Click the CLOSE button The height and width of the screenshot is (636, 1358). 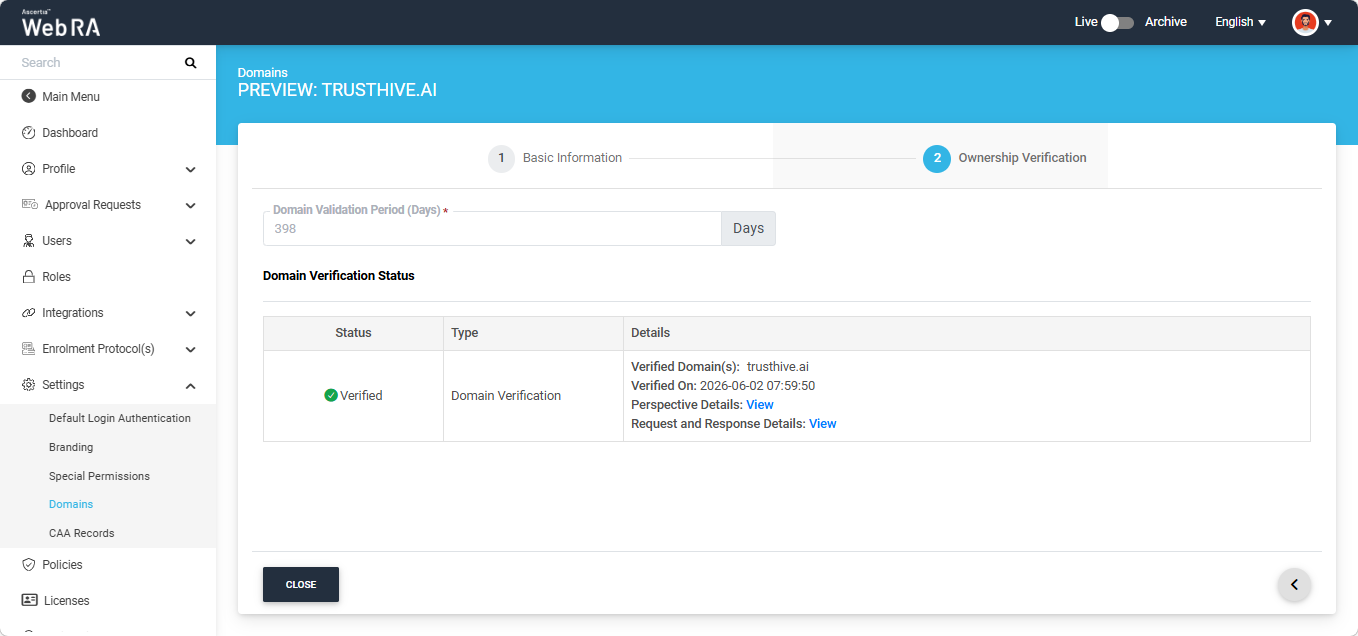point(301,585)
